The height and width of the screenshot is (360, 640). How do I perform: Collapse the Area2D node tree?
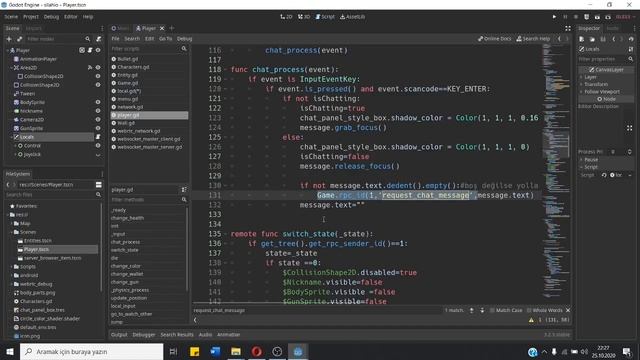coord(11,67)
